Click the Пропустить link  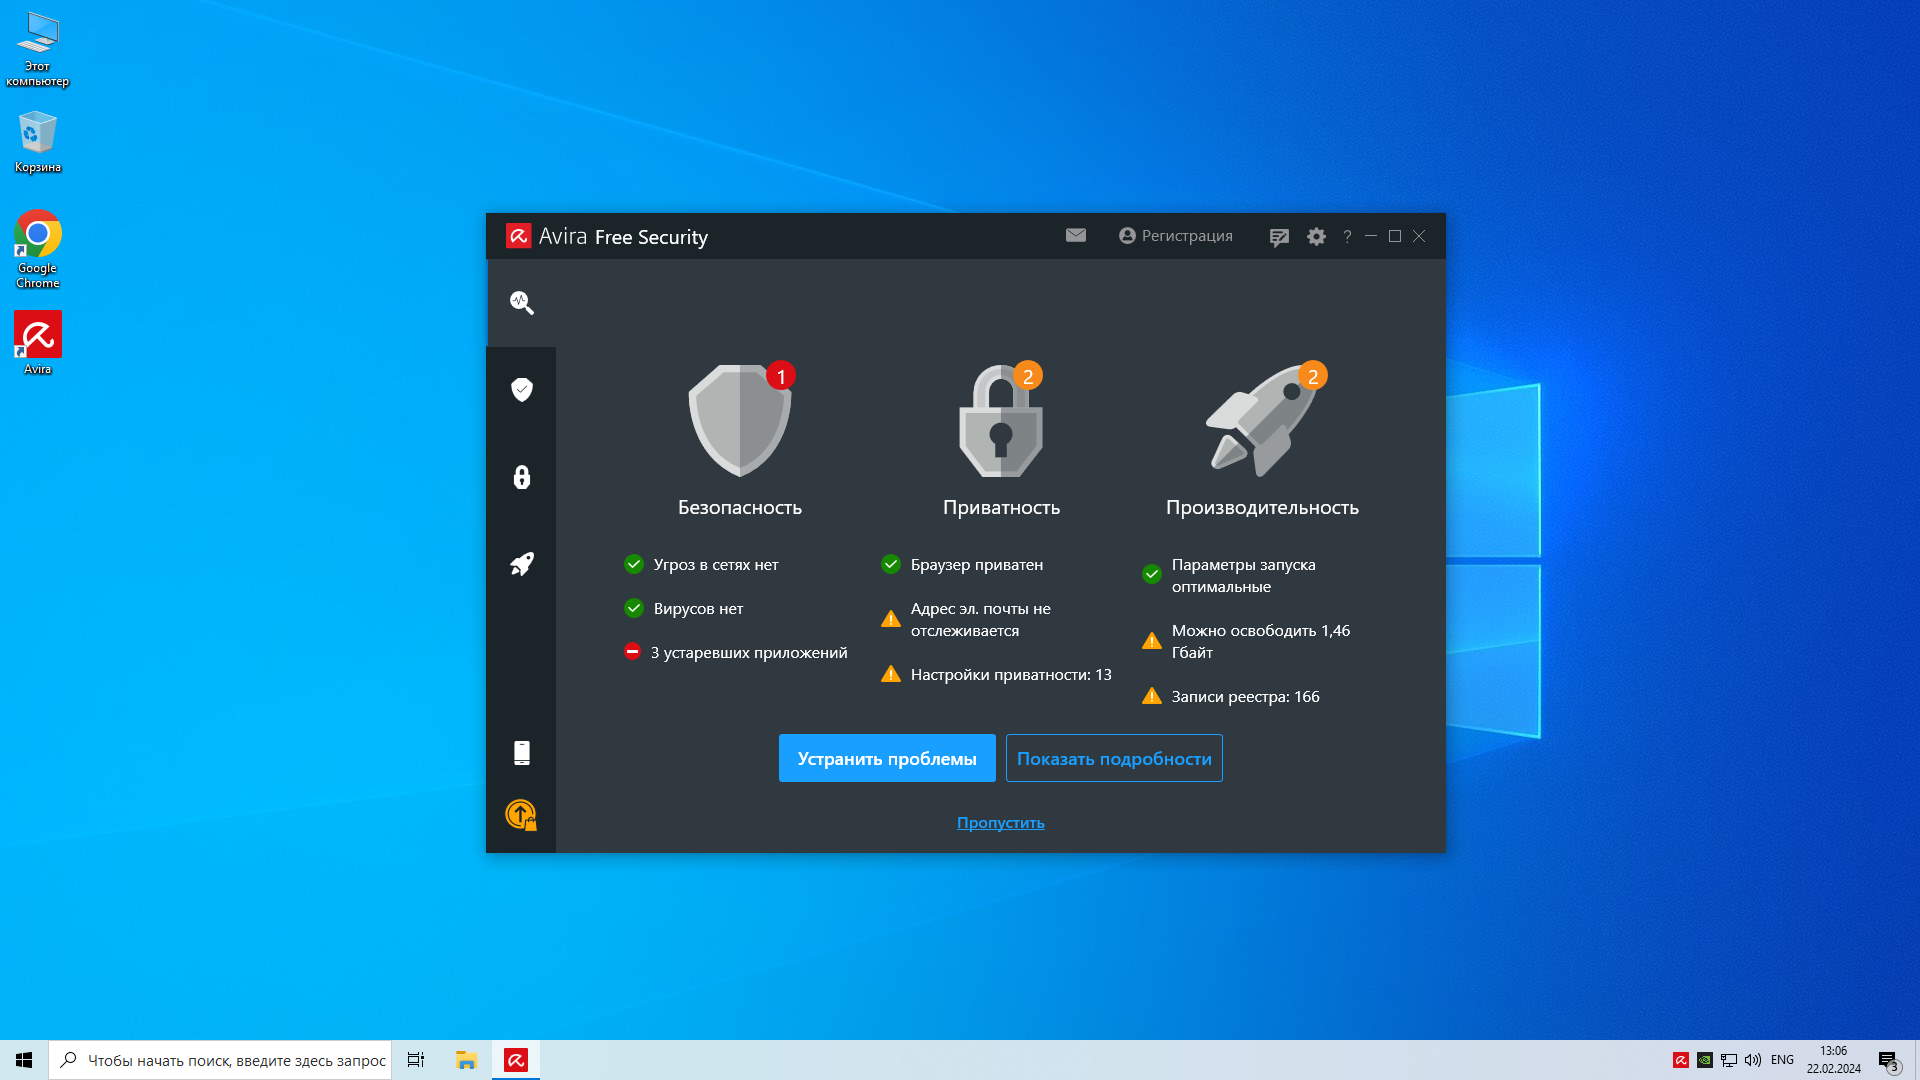pyautogui.click(x=1000, y=823)
